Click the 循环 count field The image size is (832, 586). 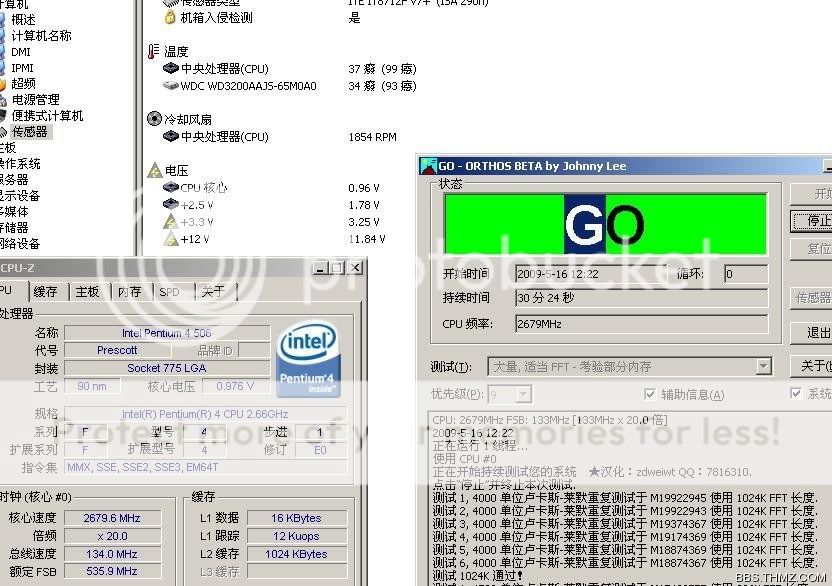click(746, 274)
